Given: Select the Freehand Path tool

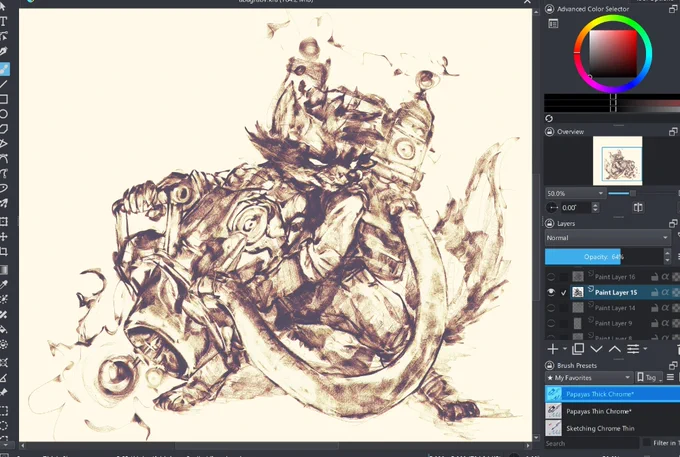Looking at the screenshot, I should (x=3, y=173).
